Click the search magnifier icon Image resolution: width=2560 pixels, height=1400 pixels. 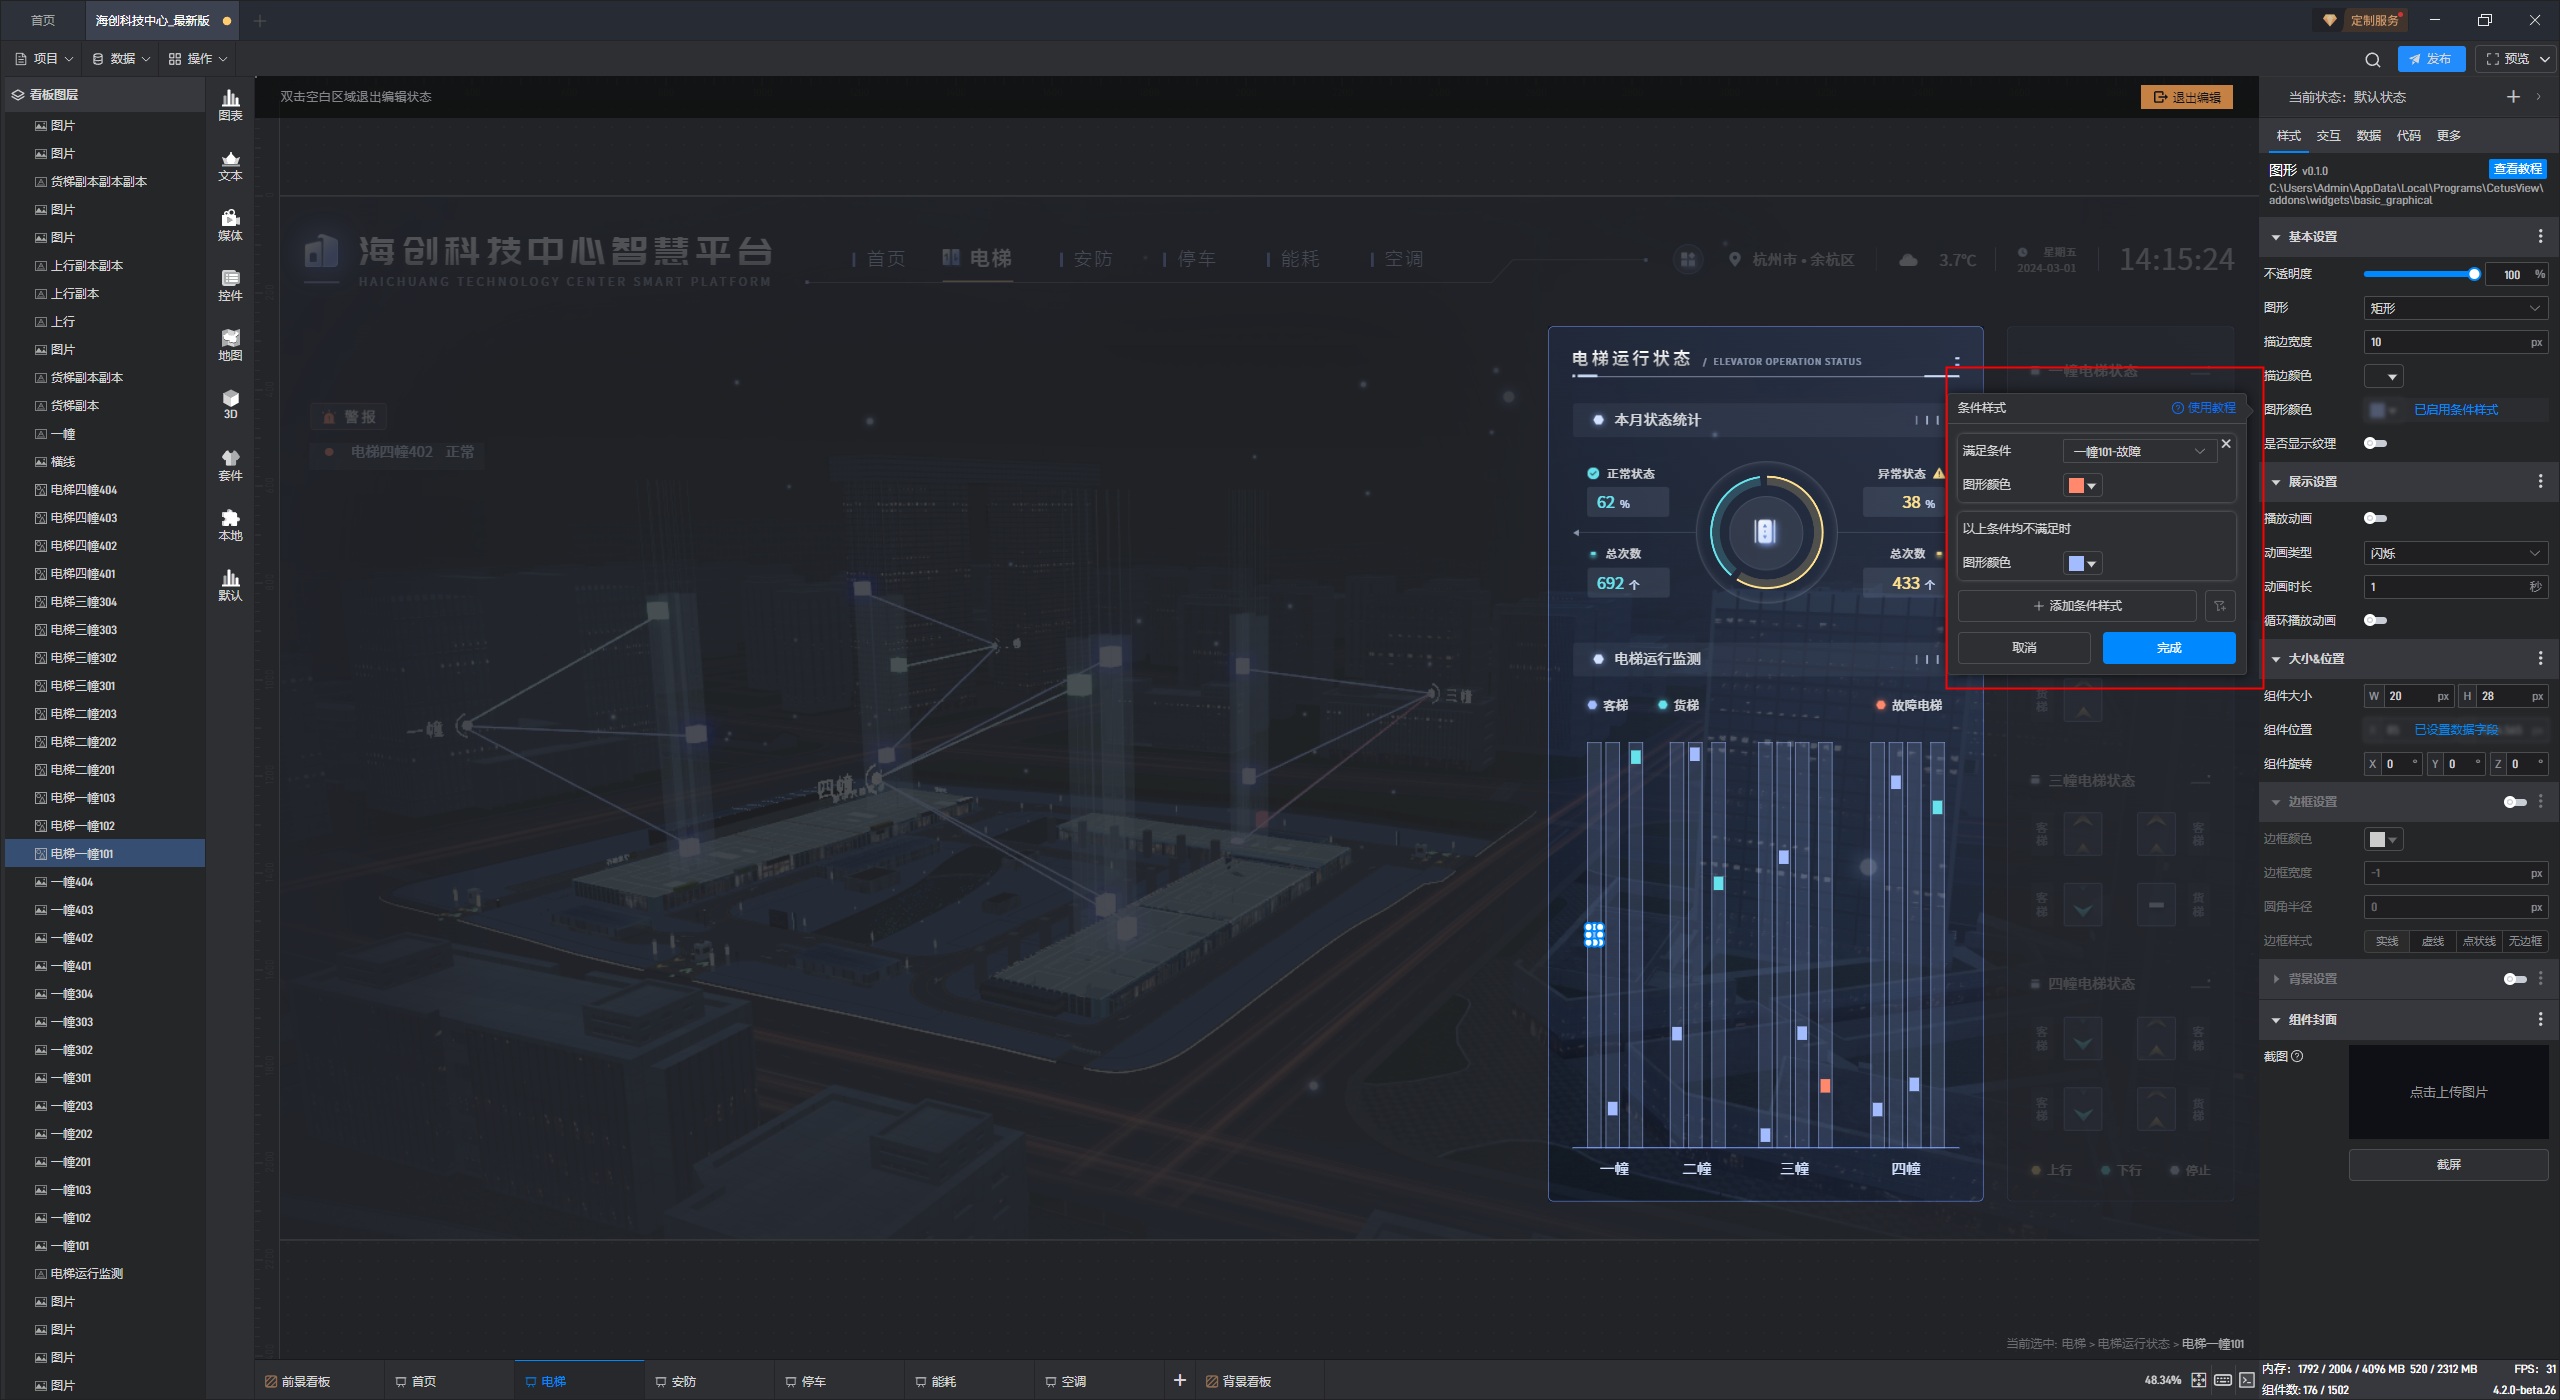click(x=2372, y=59)
